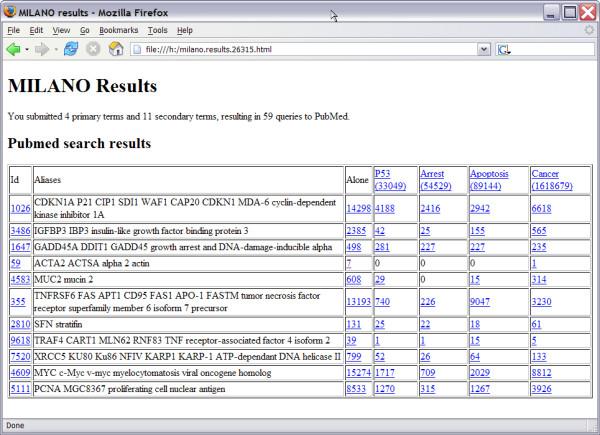Viewport: 600px width, 435px height.
Task: Click the 15274 Alone count for MYC
Action: click(x=359, y=373)
